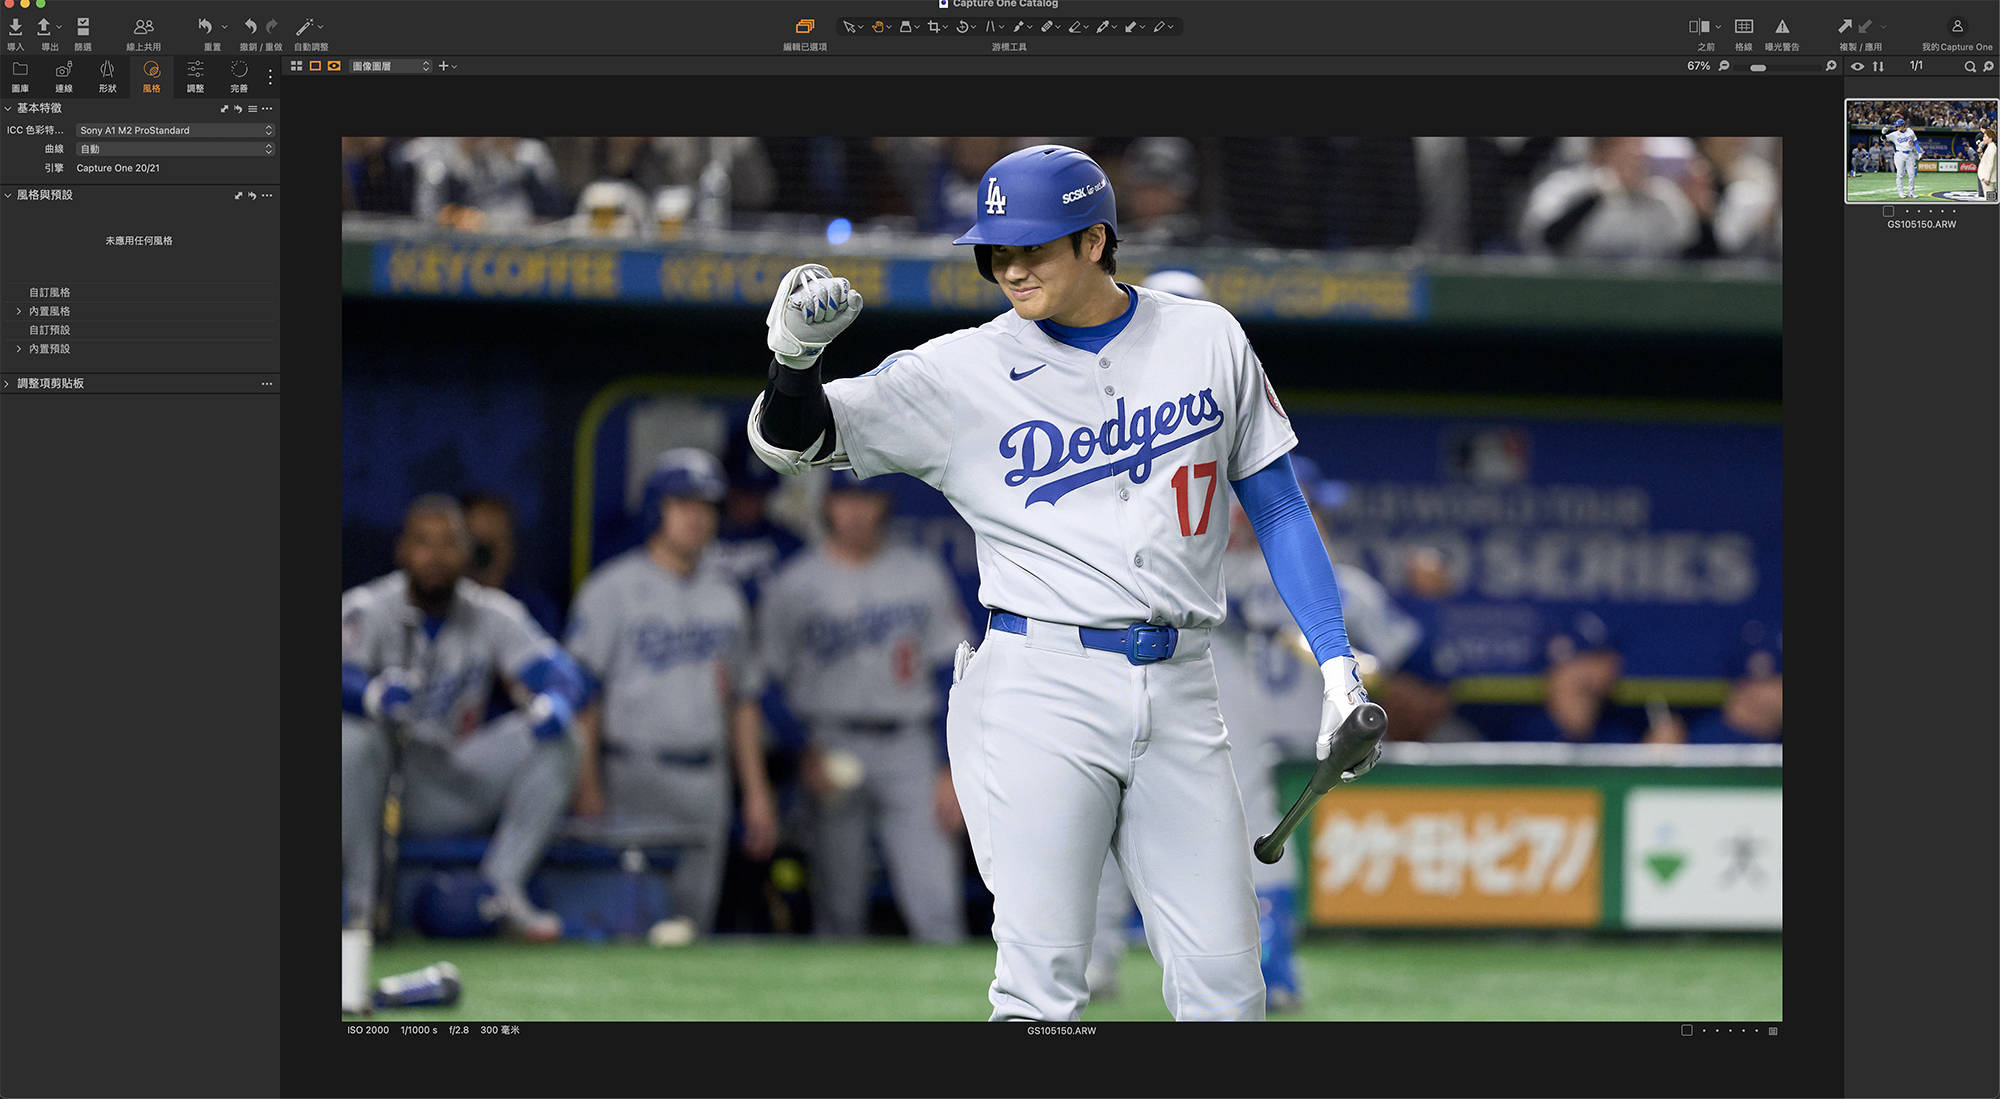Reset the Styles and Presets panel
This screenshot has height=1099, width=2000.
252,196
